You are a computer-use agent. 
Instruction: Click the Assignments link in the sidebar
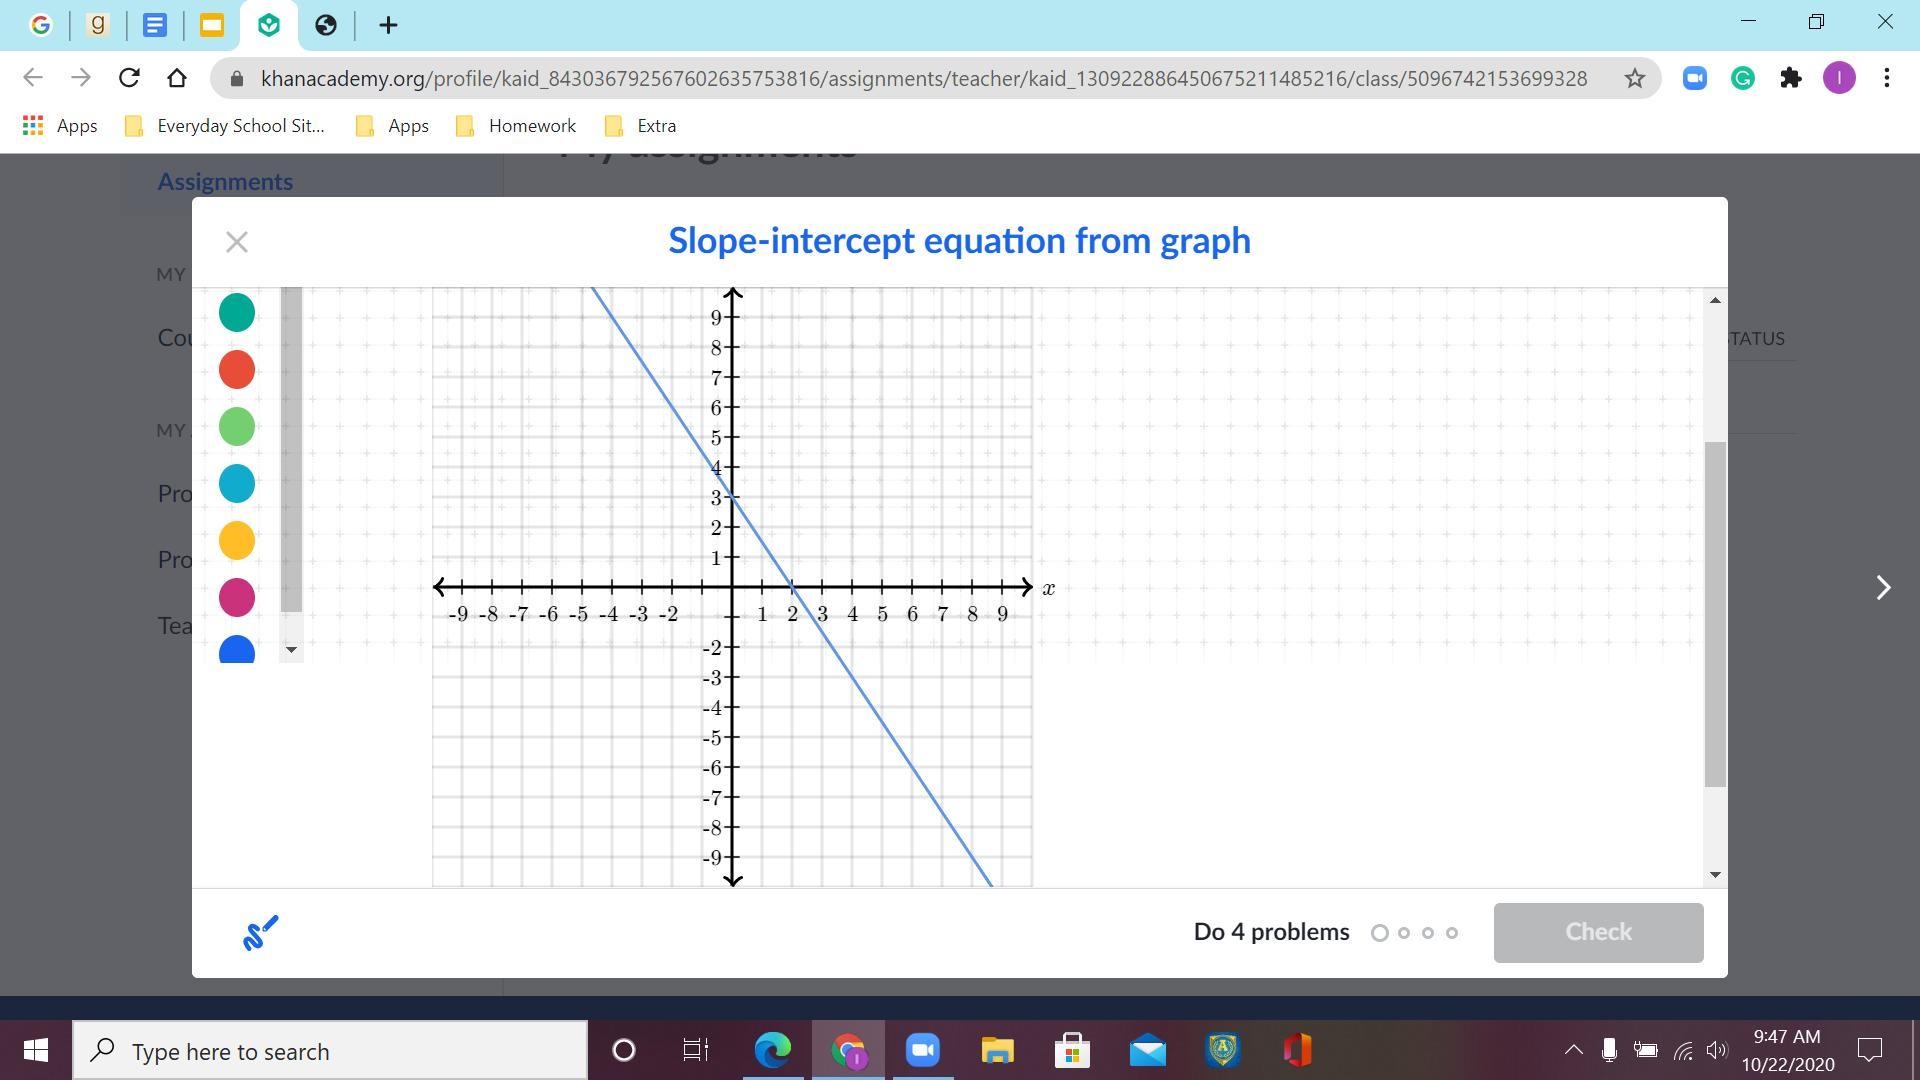tap(225, 182)
